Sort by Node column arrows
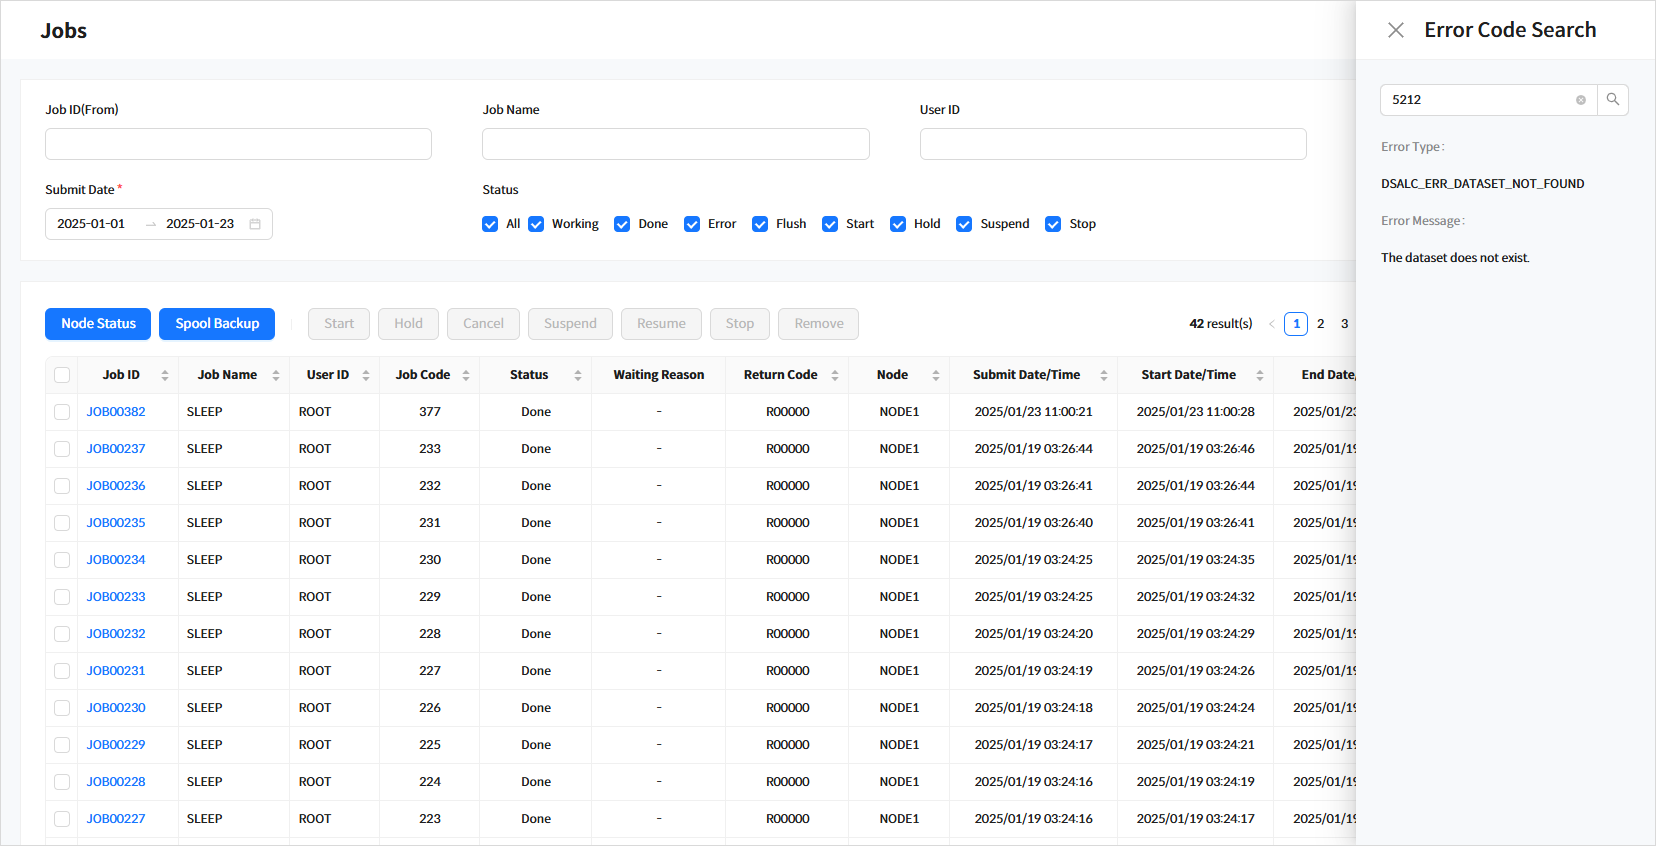This screenshot has width=1656, height=846. point(936,375)
